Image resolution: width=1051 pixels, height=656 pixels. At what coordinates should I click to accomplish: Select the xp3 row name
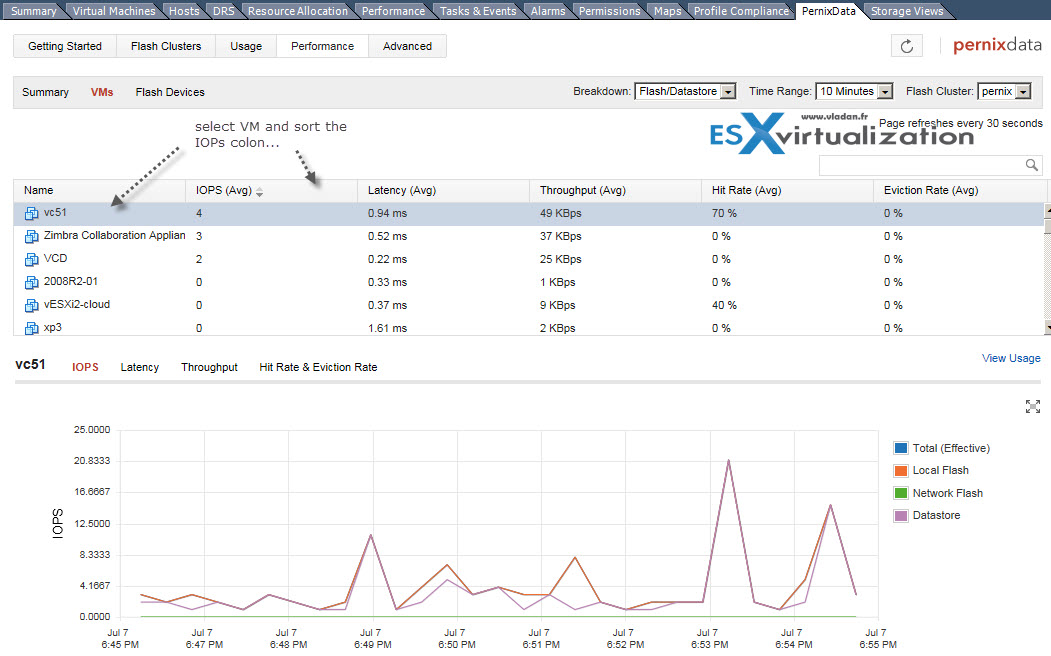[x=52, y=328]
